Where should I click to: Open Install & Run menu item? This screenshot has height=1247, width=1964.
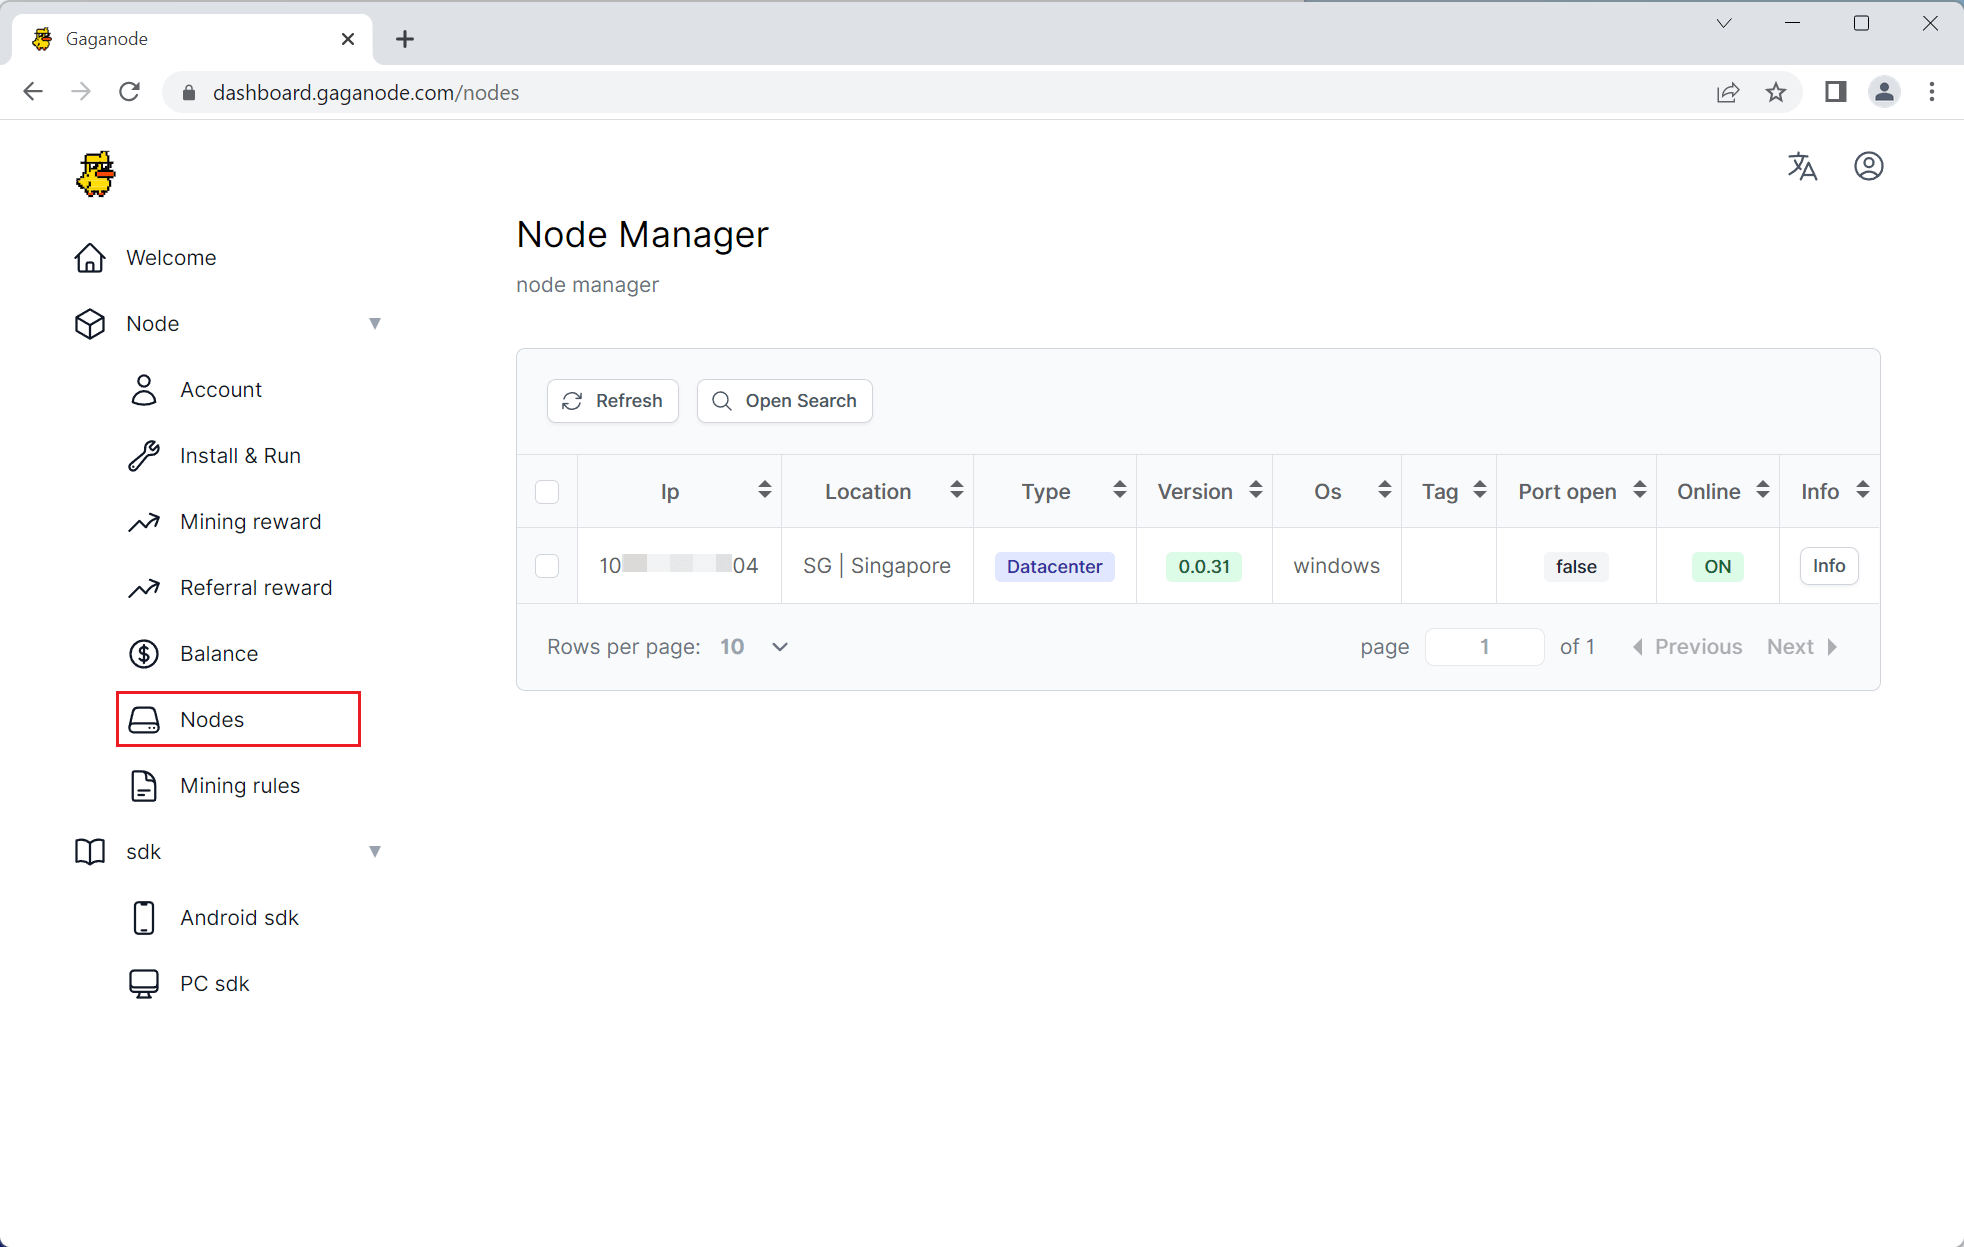(x=240, y=456)
